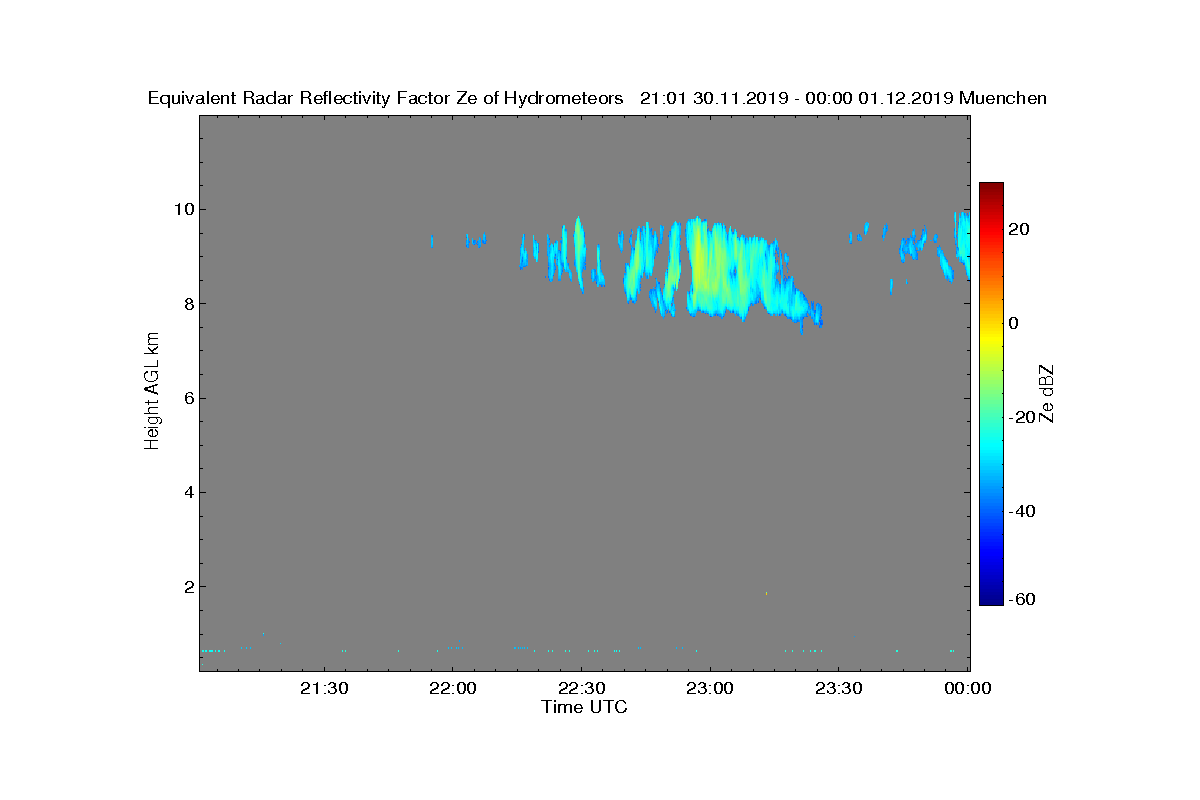Click the colorbar value -40 label
The width and height of the screenshot is (1200, 800).
(x=1023, y=512)
